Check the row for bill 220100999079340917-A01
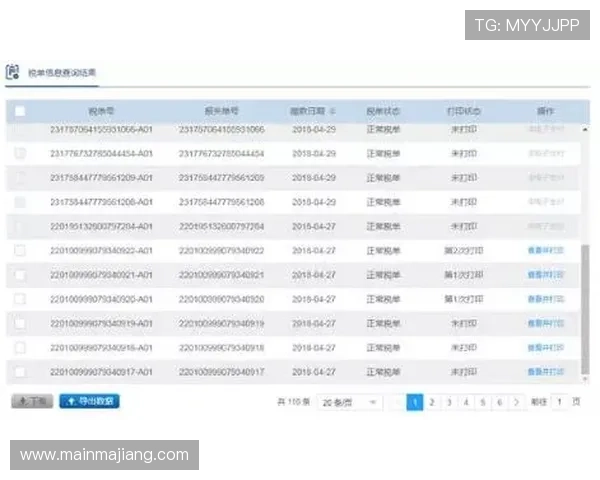600x480 pixels. (20, 372)
